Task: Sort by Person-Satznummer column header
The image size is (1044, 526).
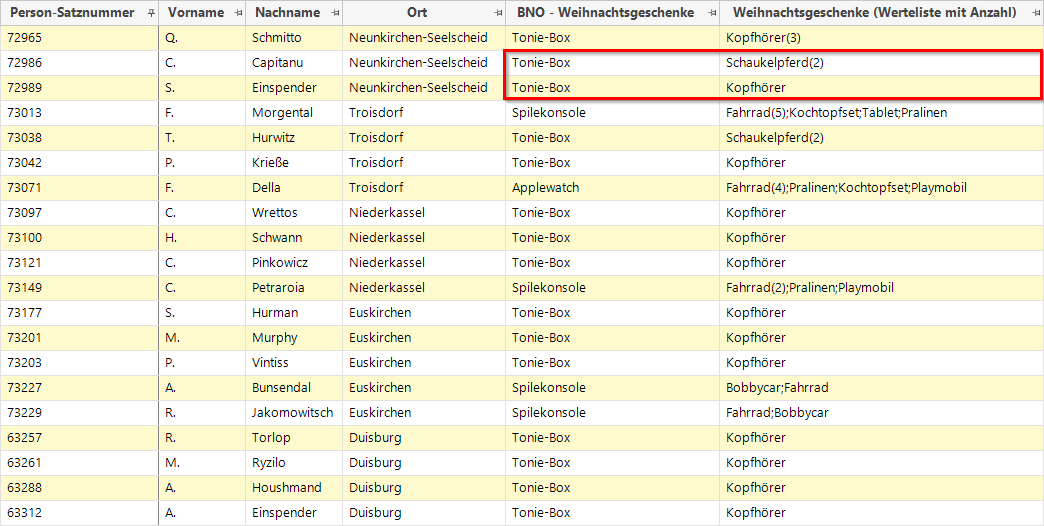Action: tap(72, 13)
